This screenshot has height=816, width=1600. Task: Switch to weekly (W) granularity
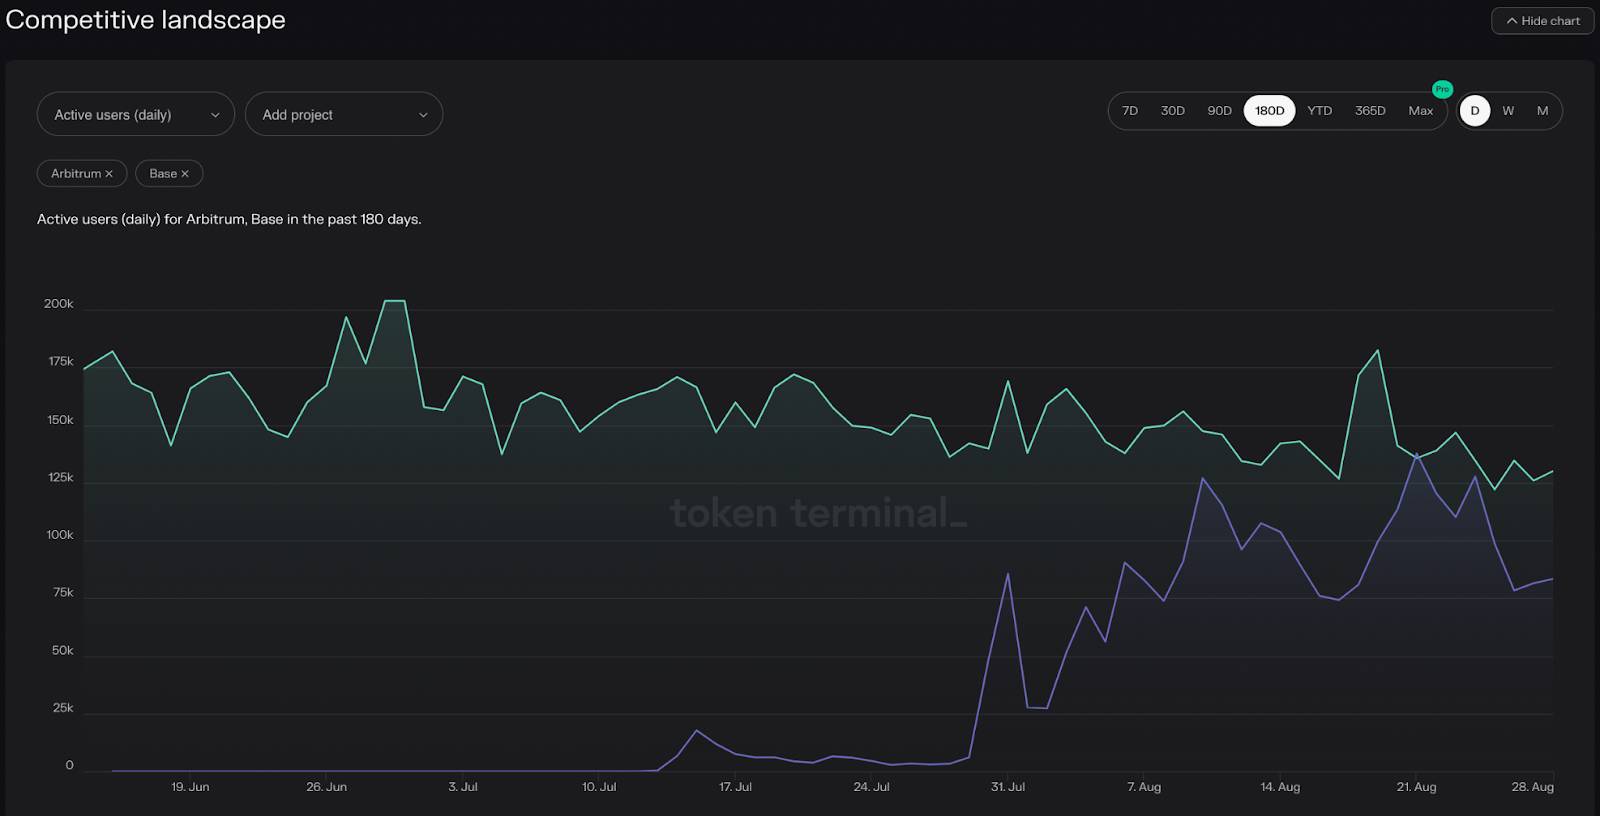click(x=1508, y=111)
